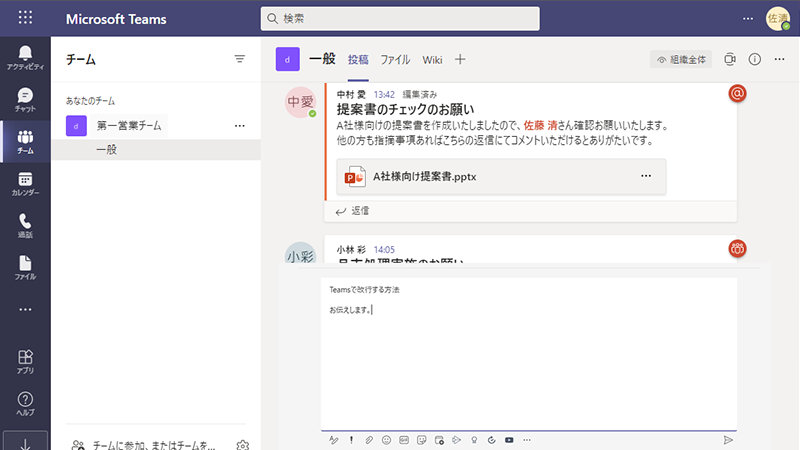The image size is (800, 450).
Task: Open the Activity bell in sidebar
Action: 25,58
